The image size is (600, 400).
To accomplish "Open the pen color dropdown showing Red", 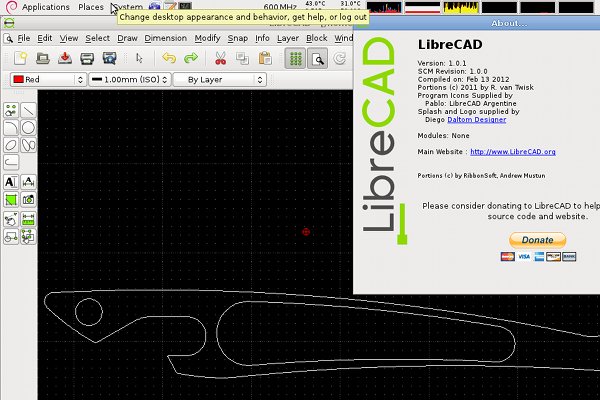I will [x=48, y=80].
